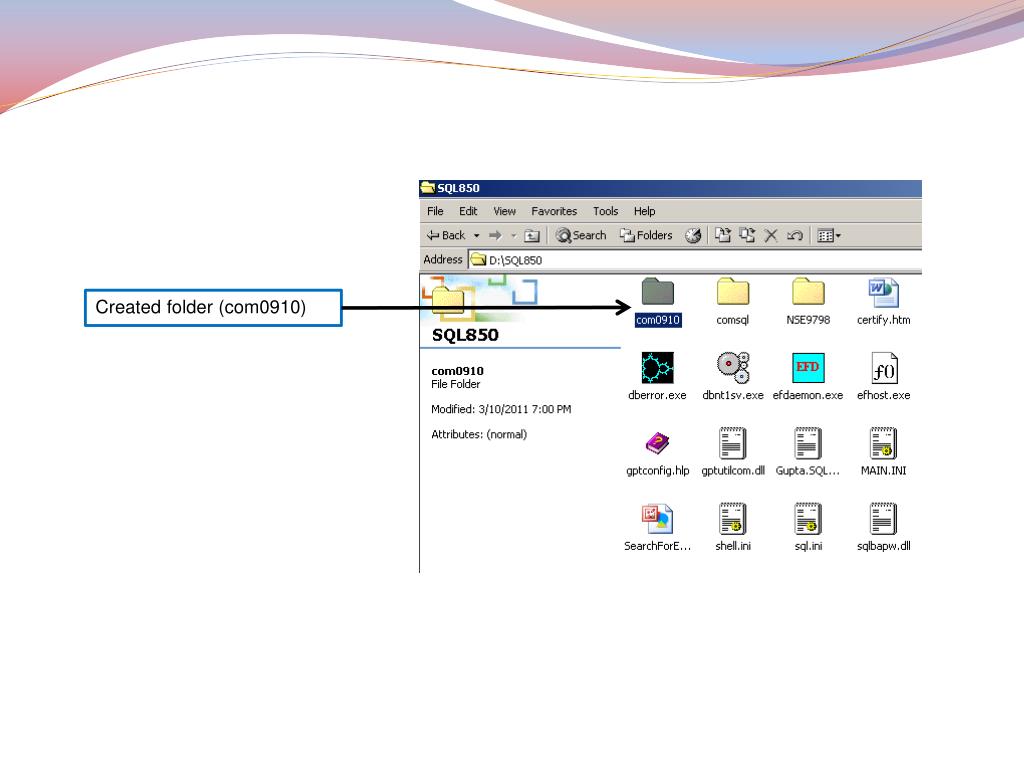Select efhost.exe function icon

[884, 368]
